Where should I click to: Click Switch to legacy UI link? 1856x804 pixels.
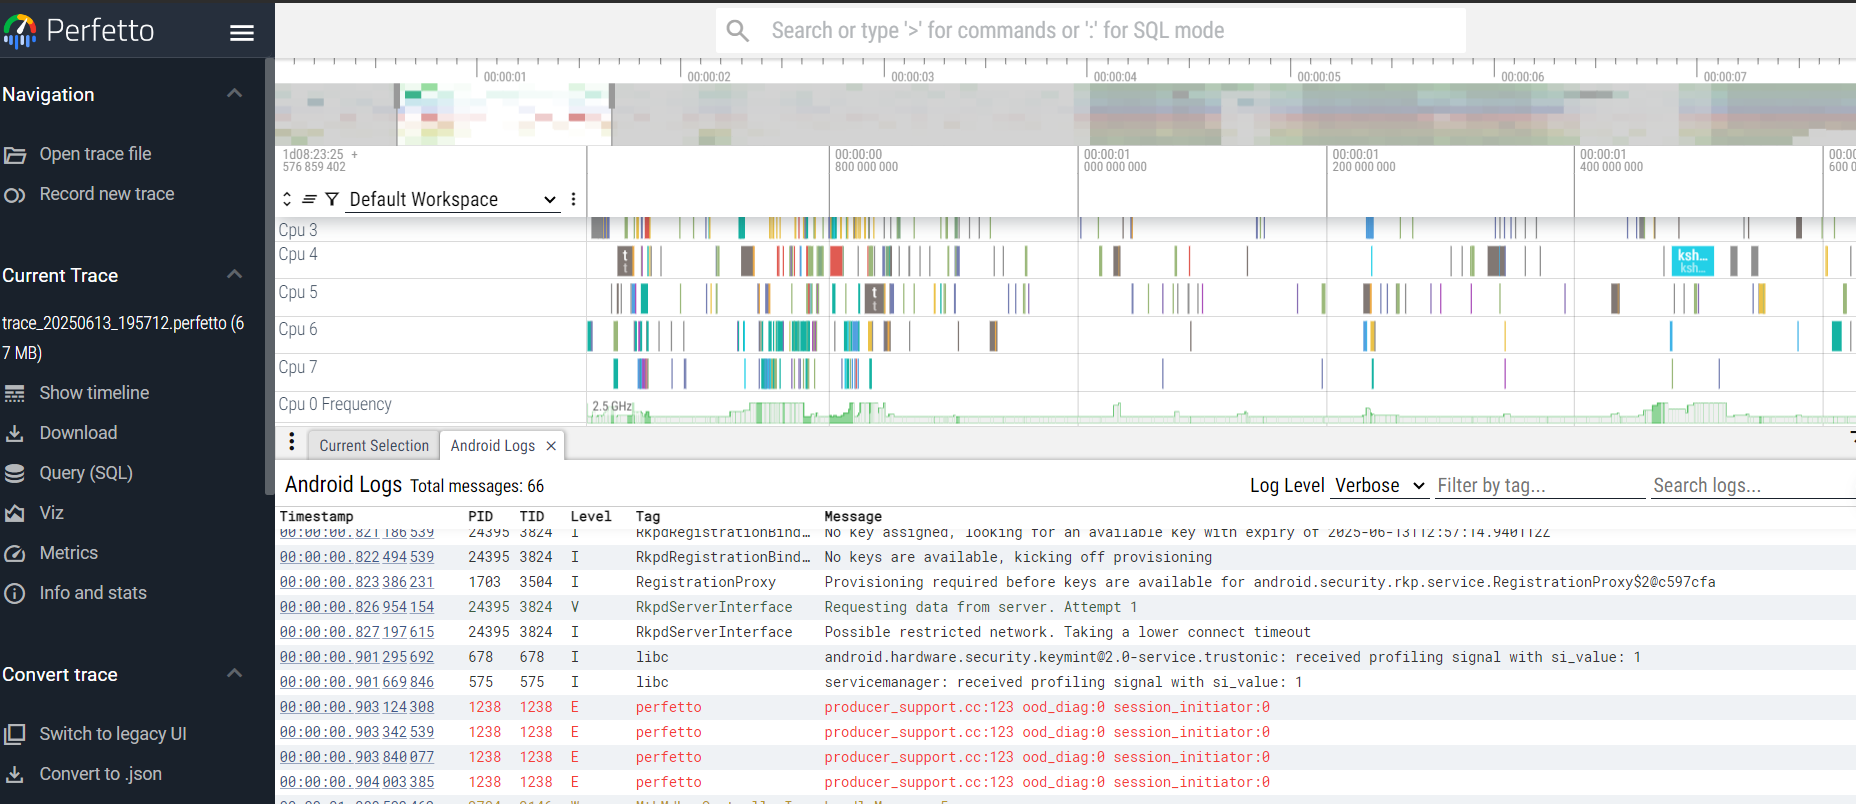(113, 734)
